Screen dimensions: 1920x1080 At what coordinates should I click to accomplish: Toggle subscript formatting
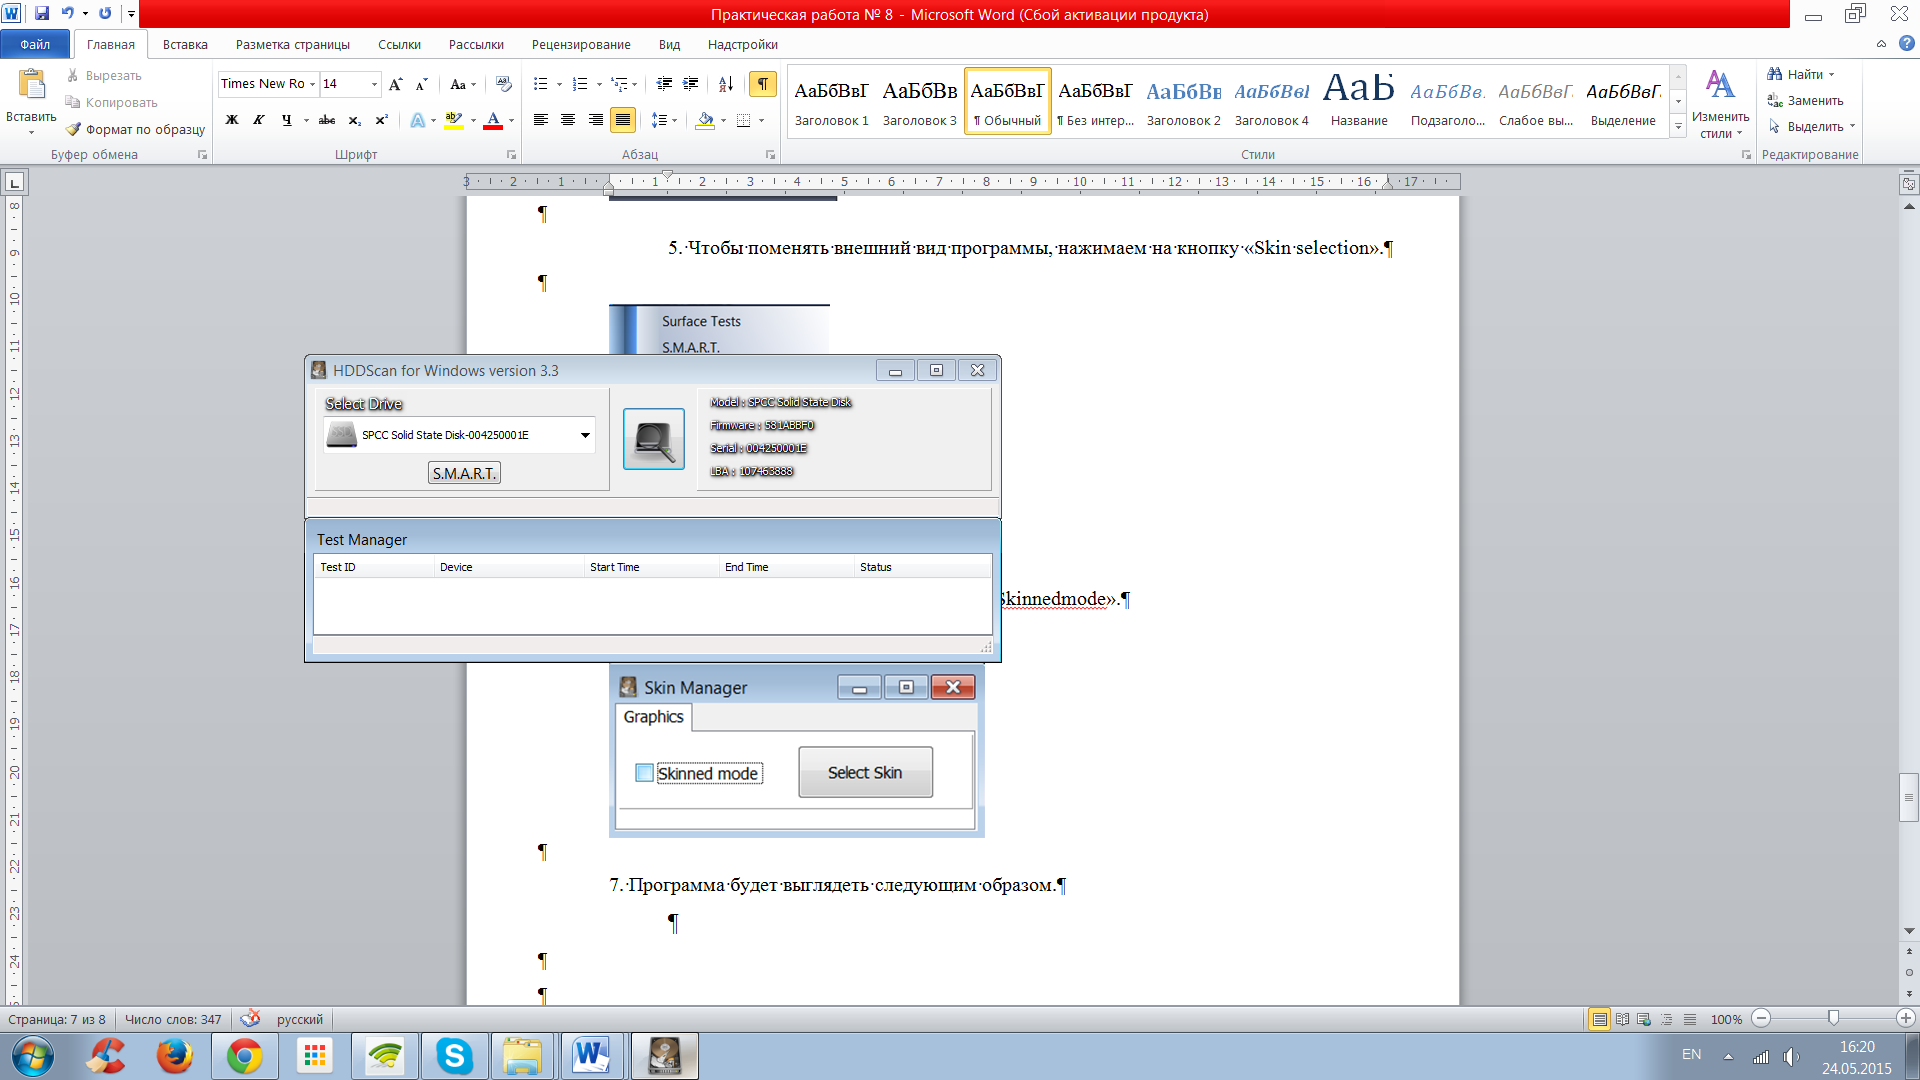point(354,120)
